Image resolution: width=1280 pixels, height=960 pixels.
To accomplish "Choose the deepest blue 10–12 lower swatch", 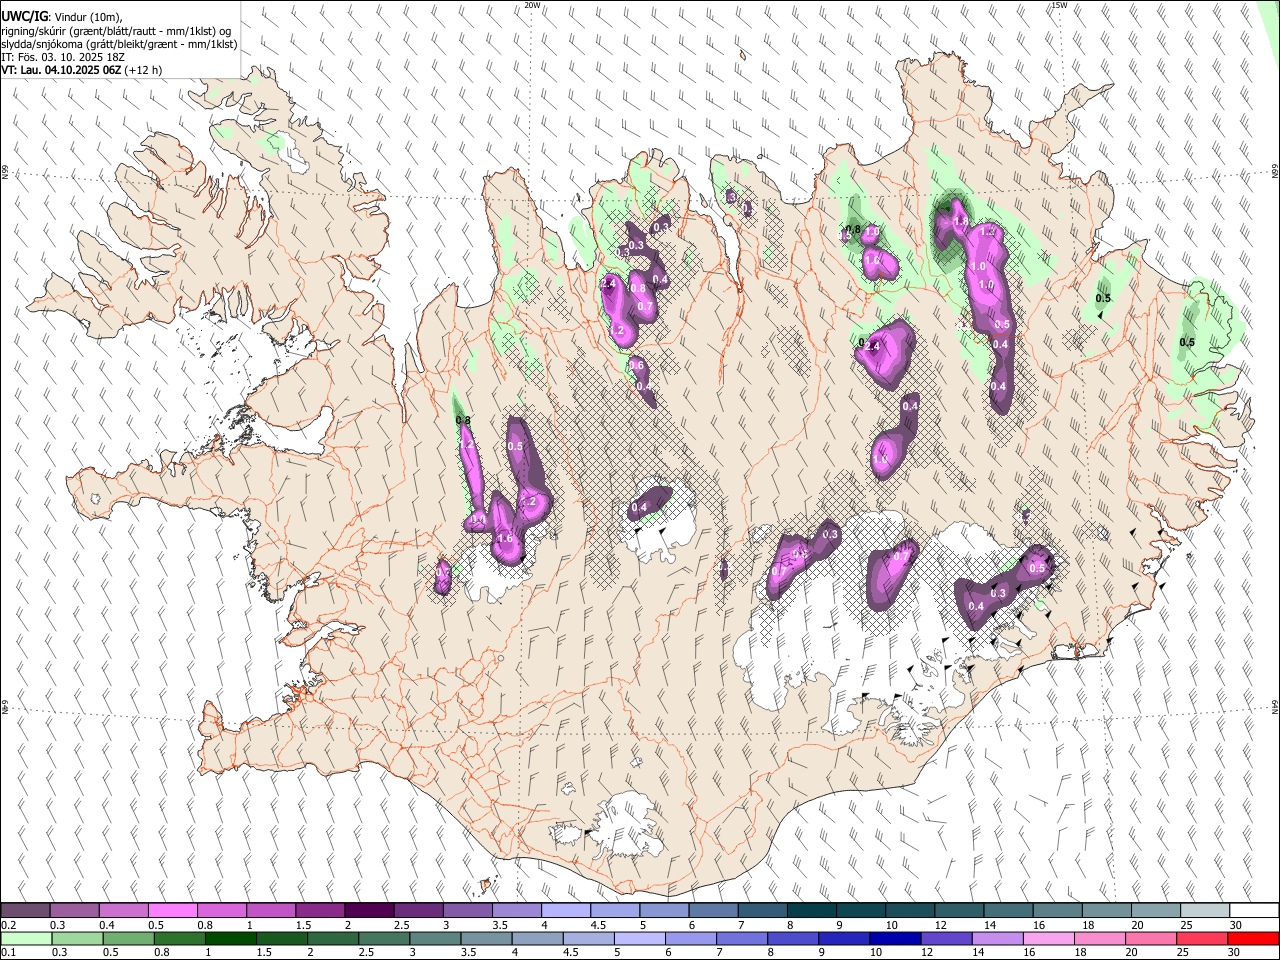I will (894, 938).
